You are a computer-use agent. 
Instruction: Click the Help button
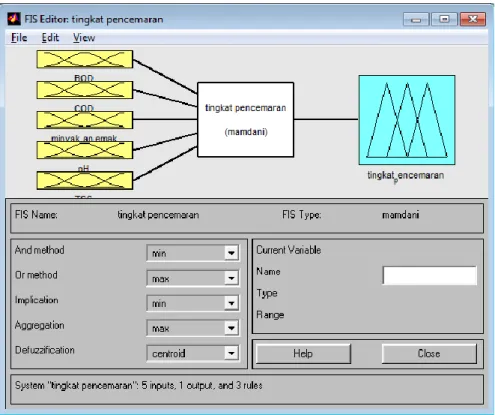(303, 353)
